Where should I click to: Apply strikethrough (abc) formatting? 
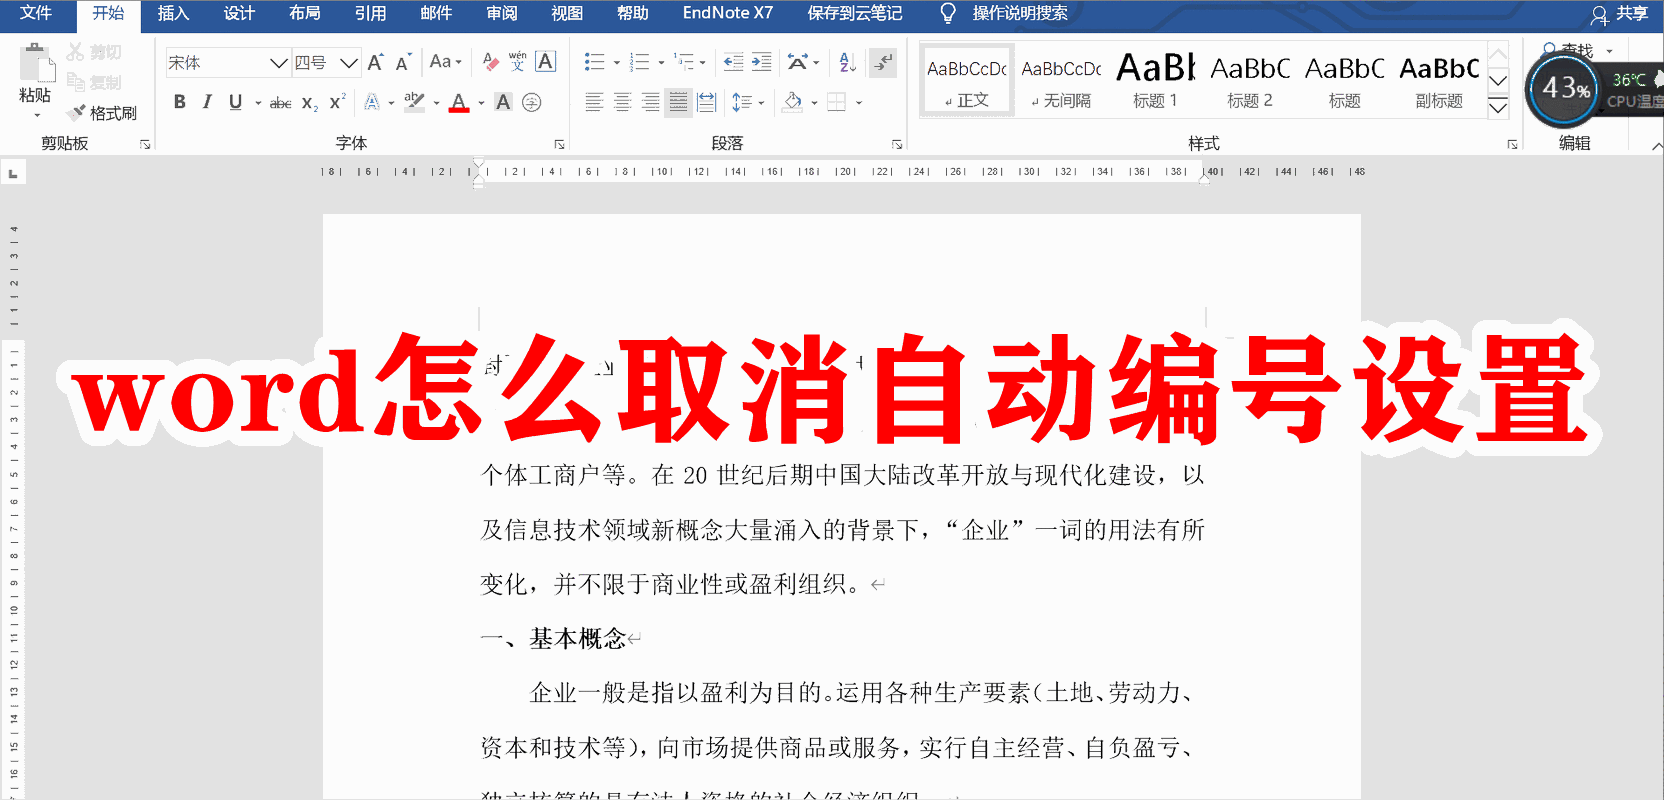pyautogui.click(x=280, y=102)
